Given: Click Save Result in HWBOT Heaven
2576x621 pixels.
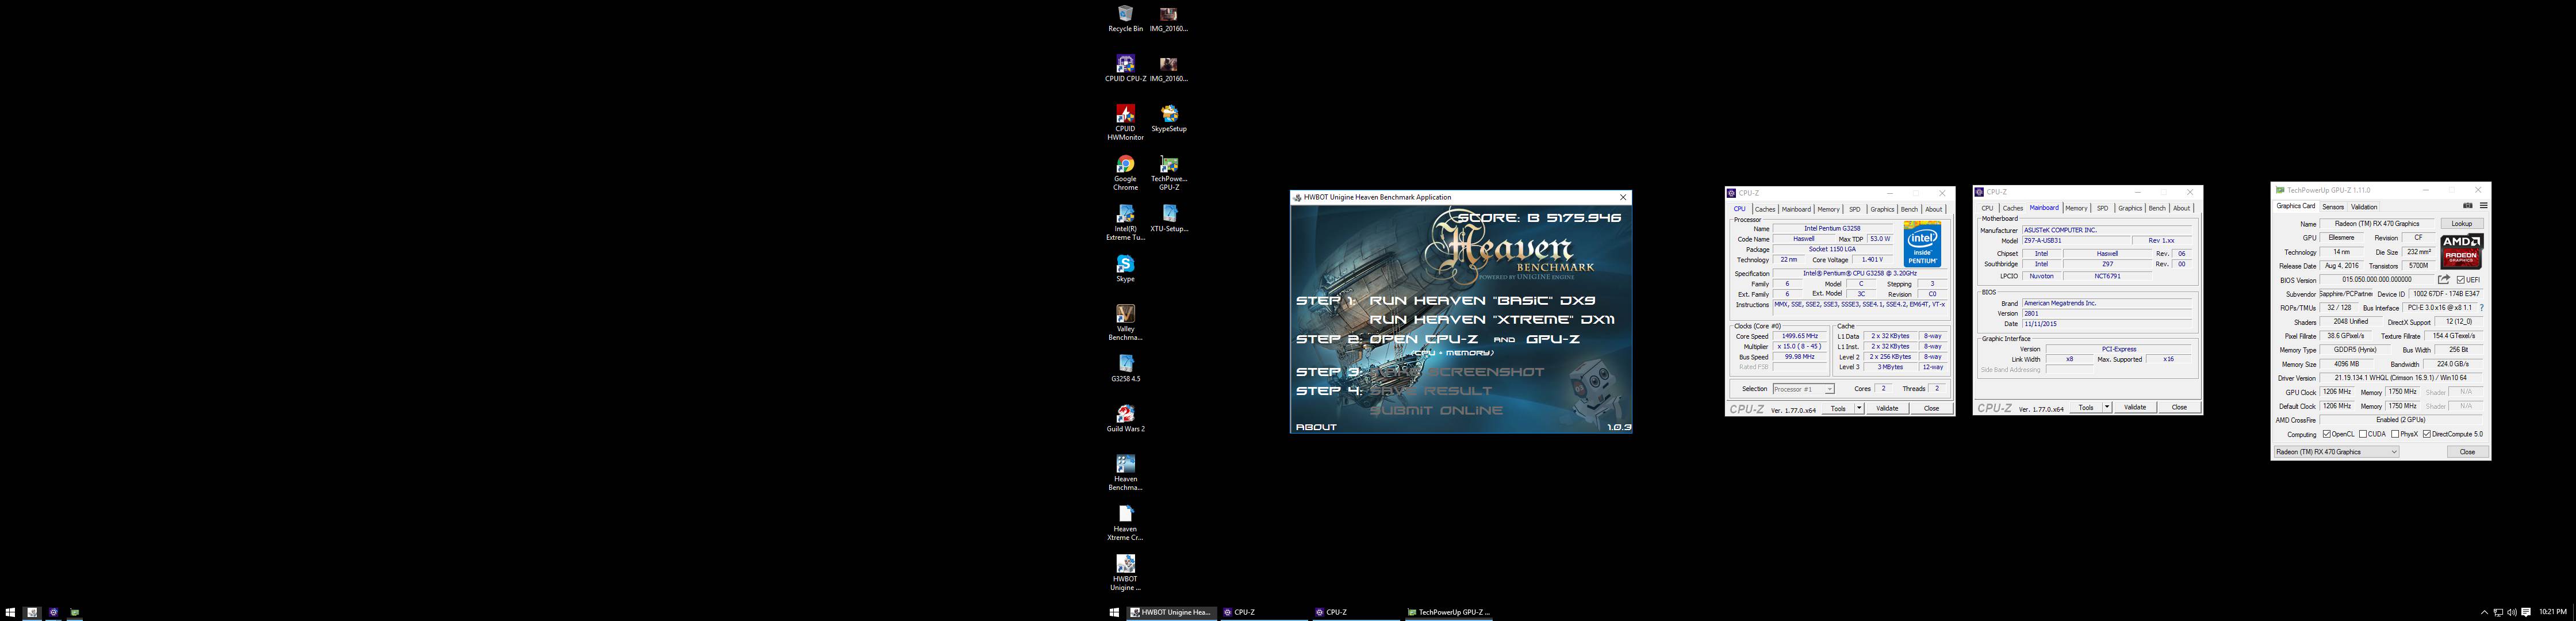Looking at the screenshot, I should coord(1430,391).
